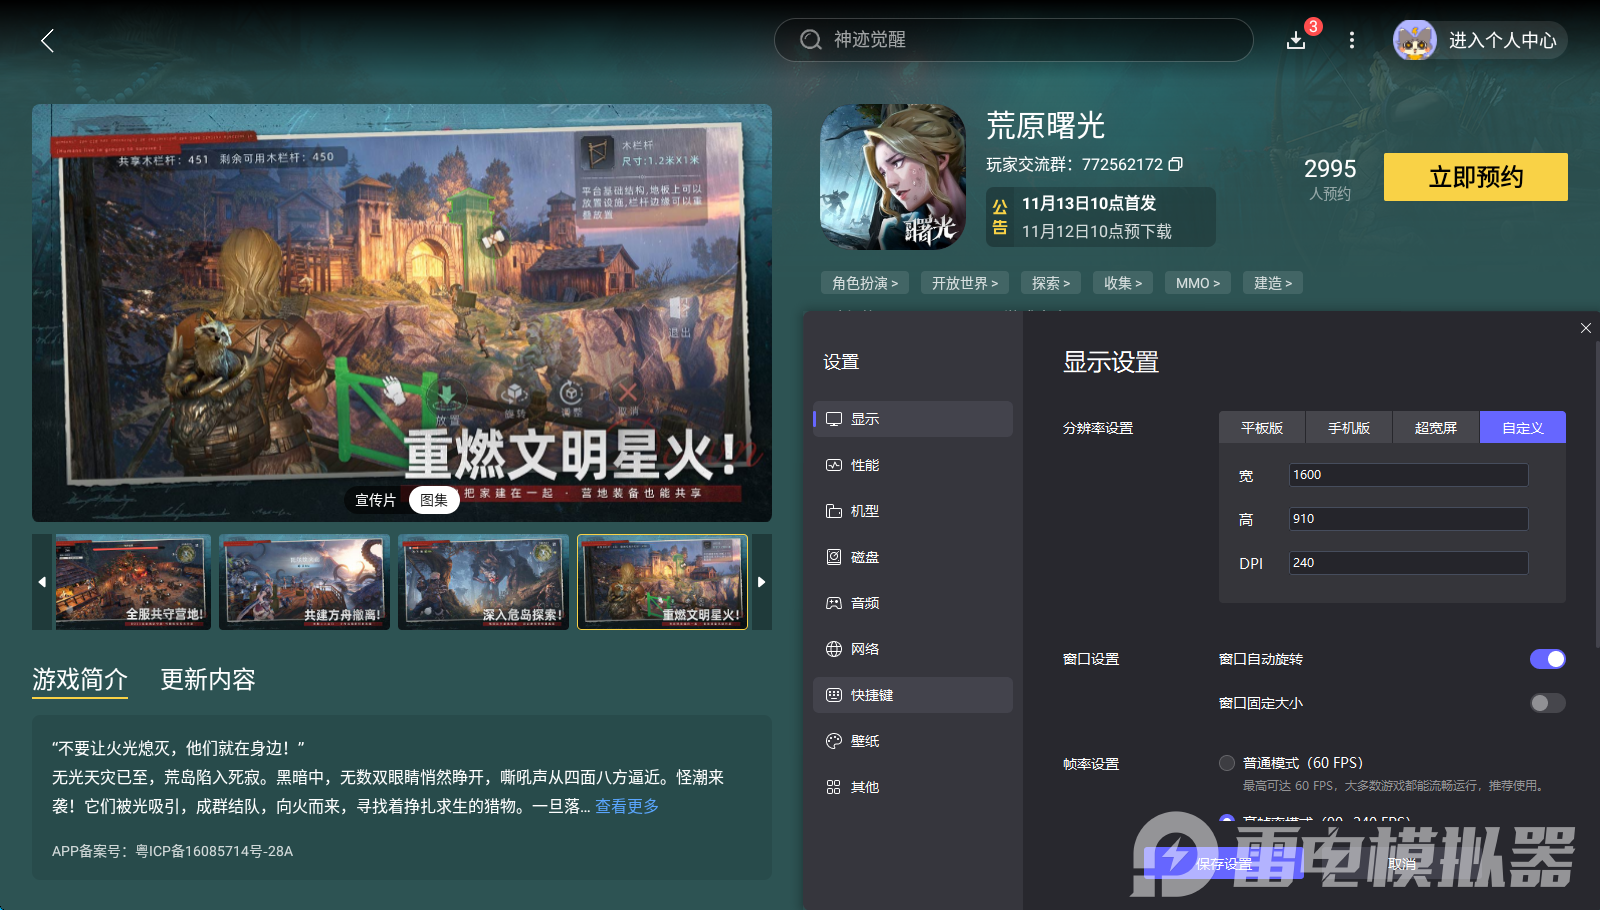Disable 窗口自动旋转
This screenshot has width=1600, height=910.
pos(1547,659)
